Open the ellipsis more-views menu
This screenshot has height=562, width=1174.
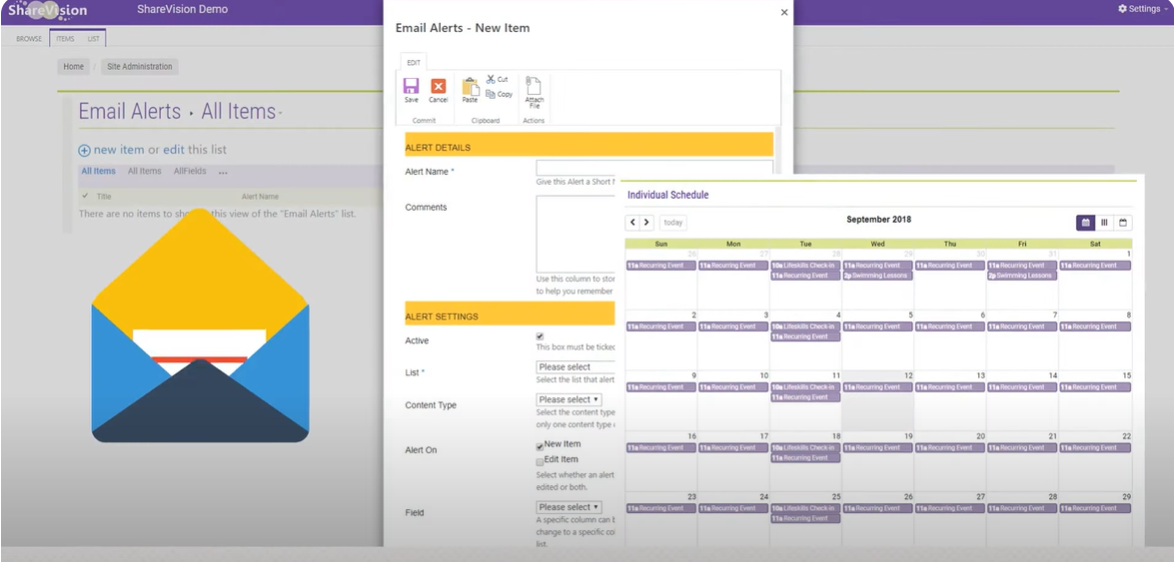pyautogui.click(x=223, y=171)
